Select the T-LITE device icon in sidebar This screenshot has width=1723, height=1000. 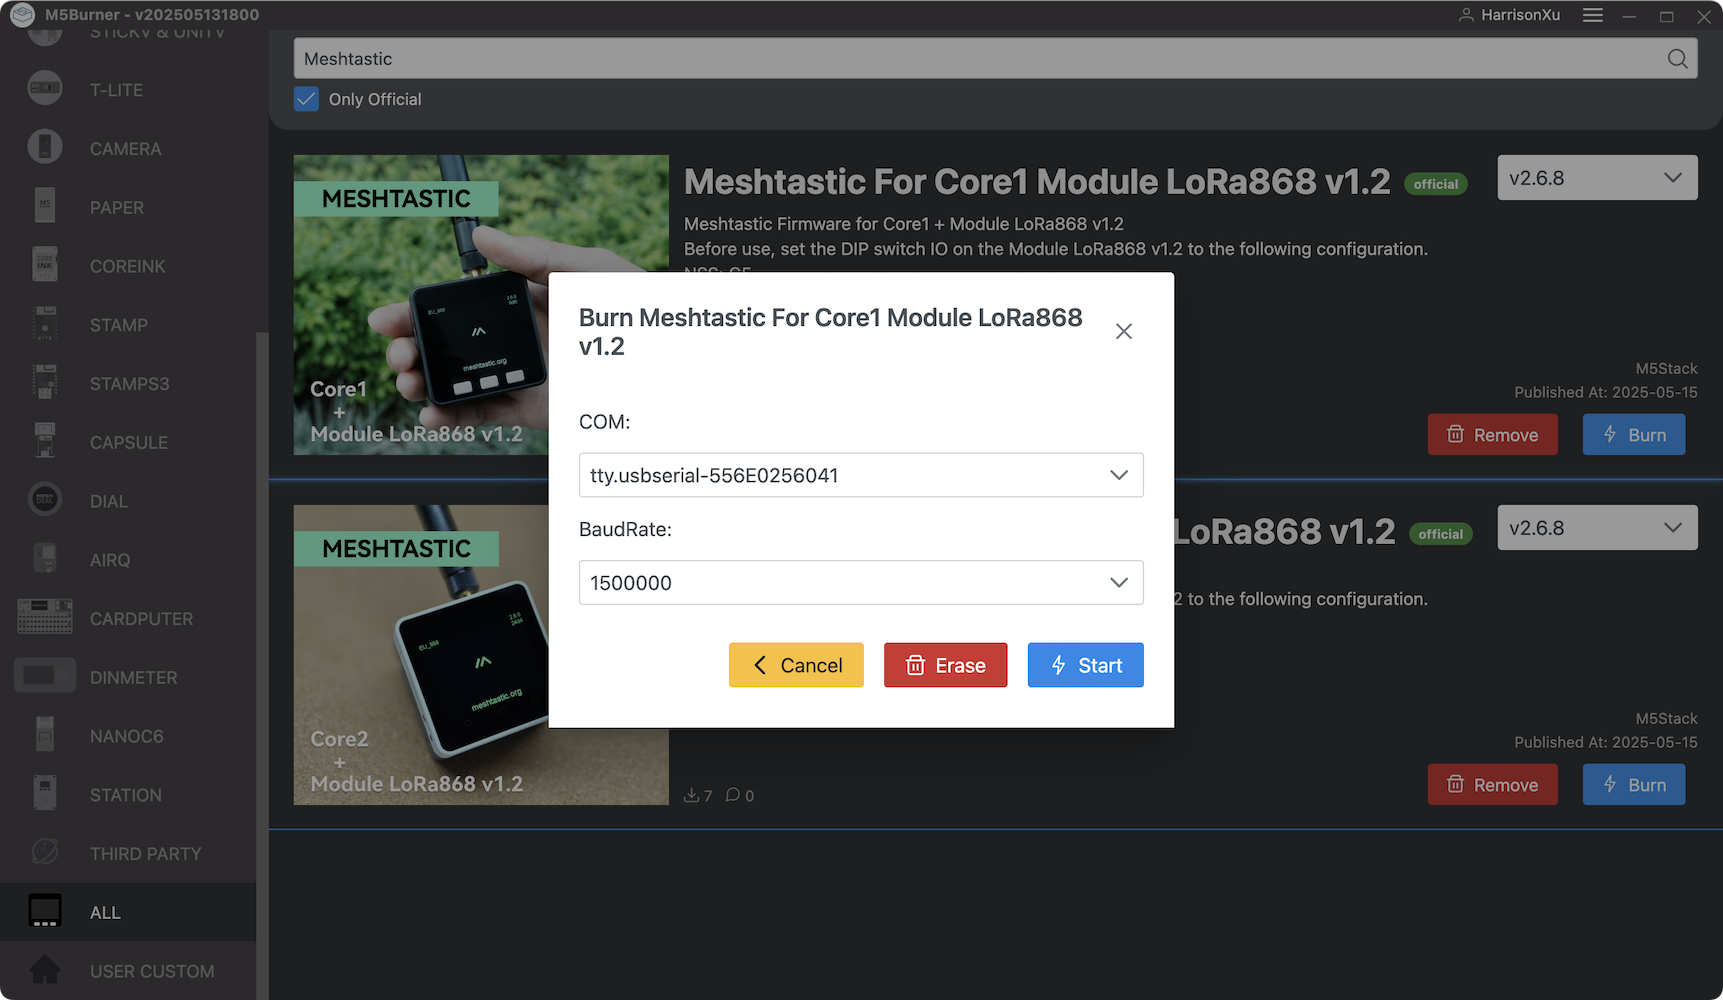pos(45,89)
